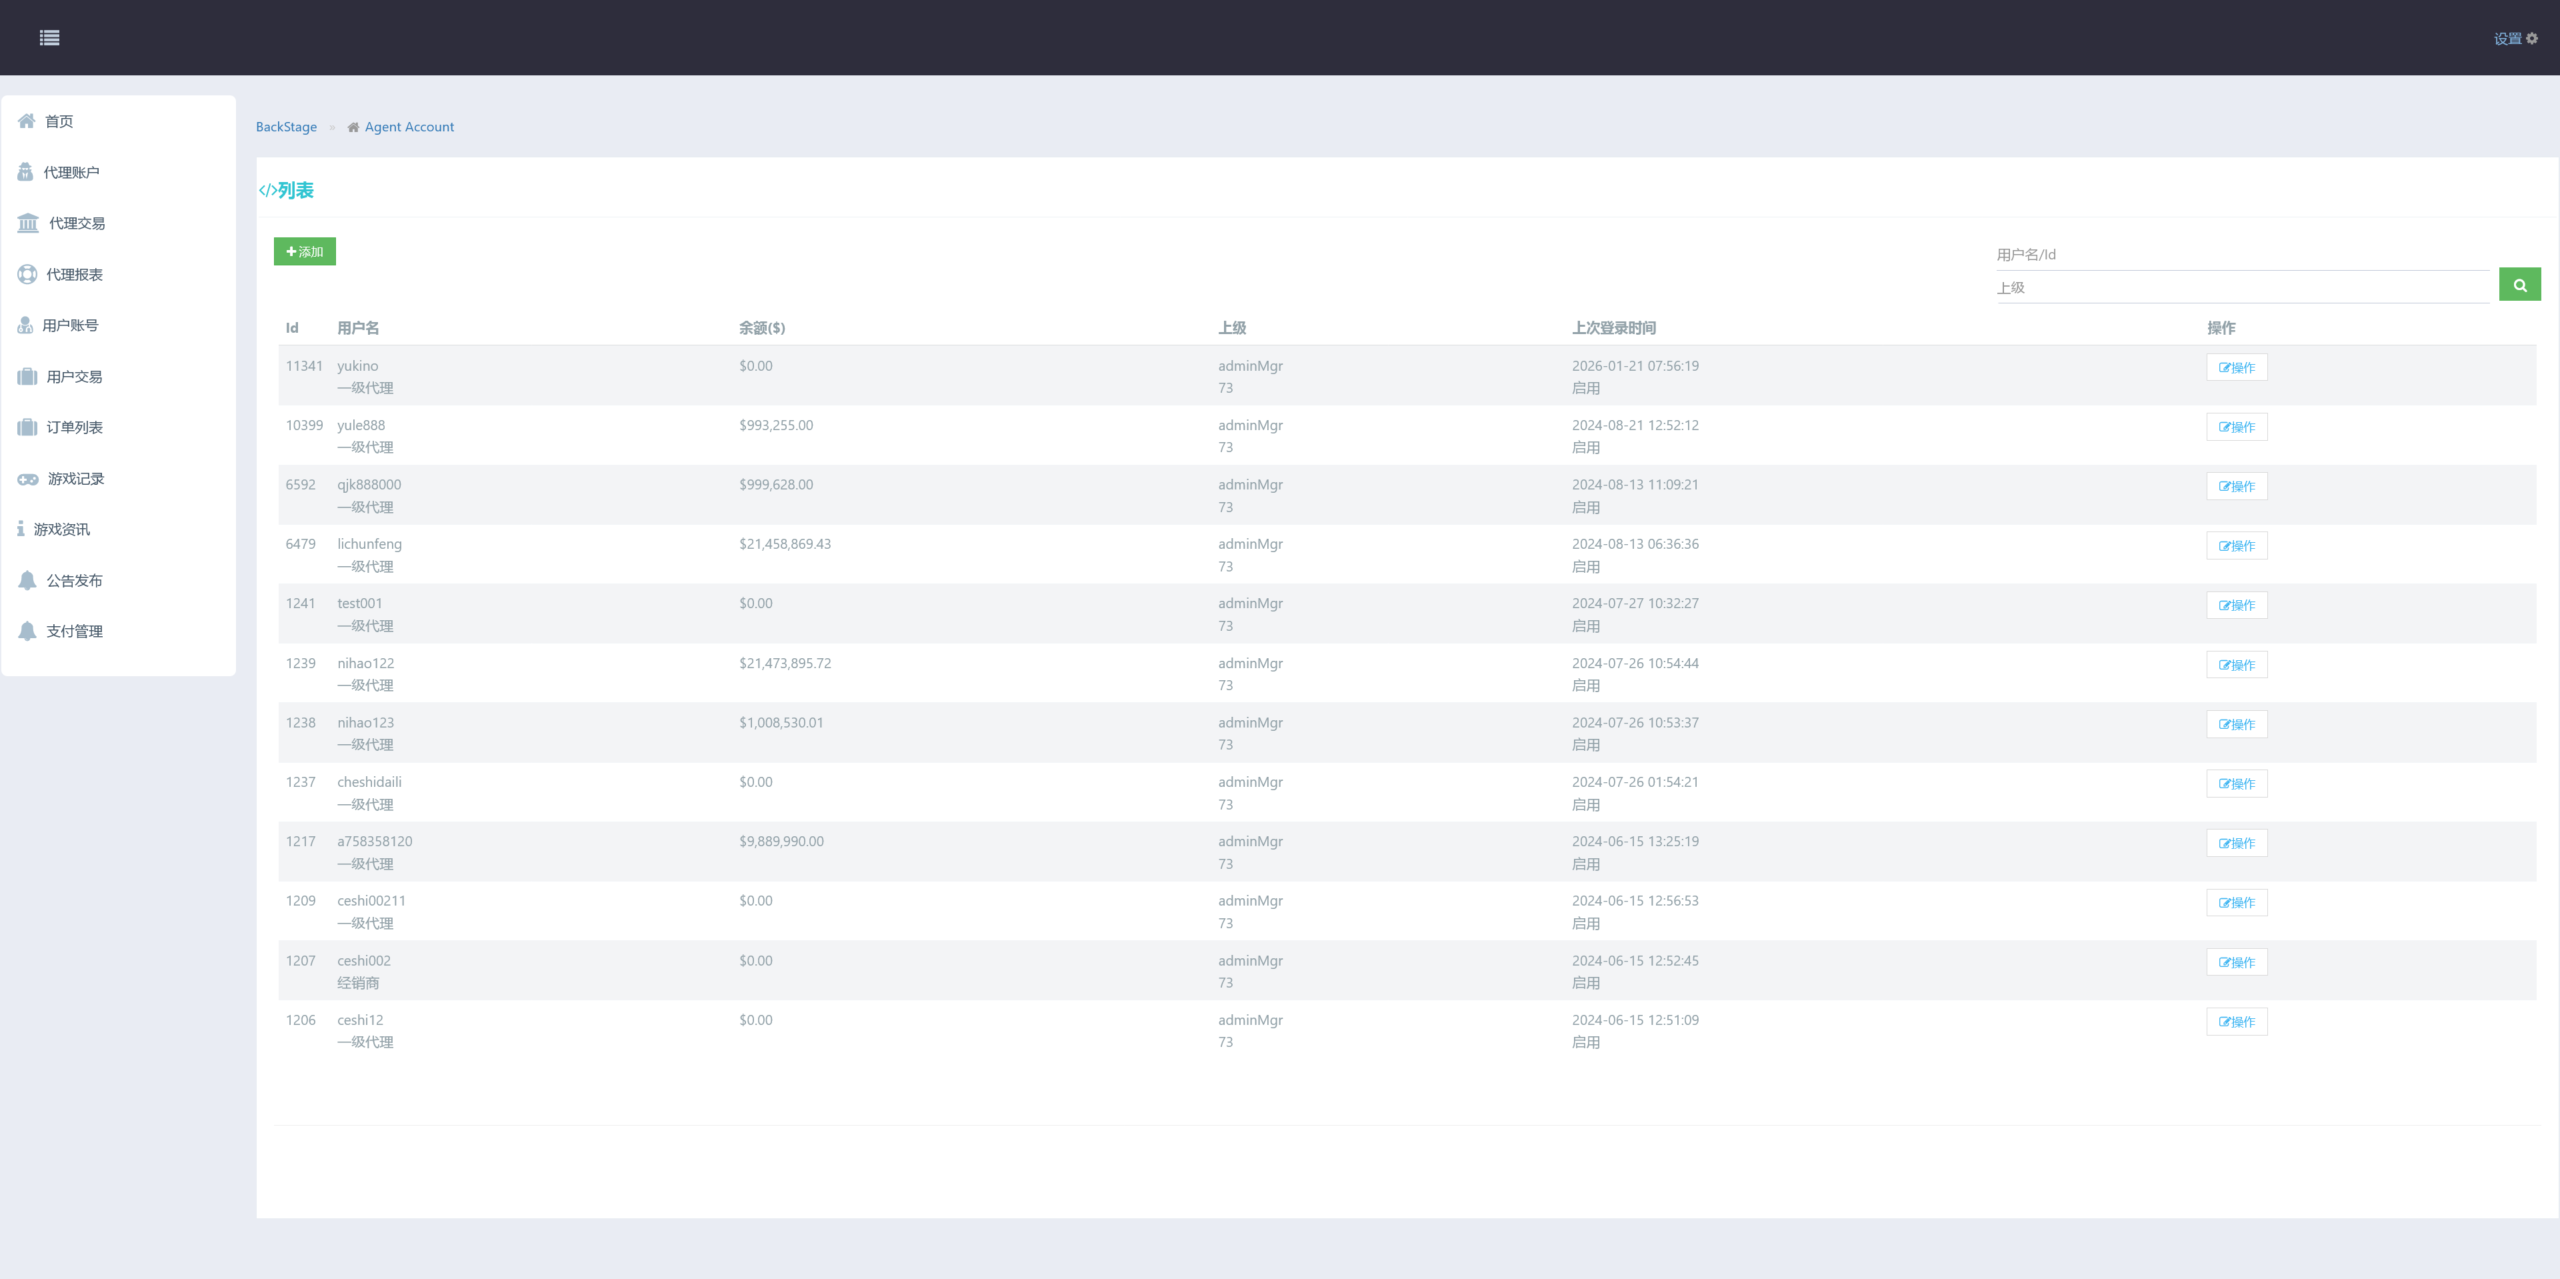This screenshot has width=2560, height=1279.
Task: Select 代理交易 bank icon menu item
Action: [76, 223]
